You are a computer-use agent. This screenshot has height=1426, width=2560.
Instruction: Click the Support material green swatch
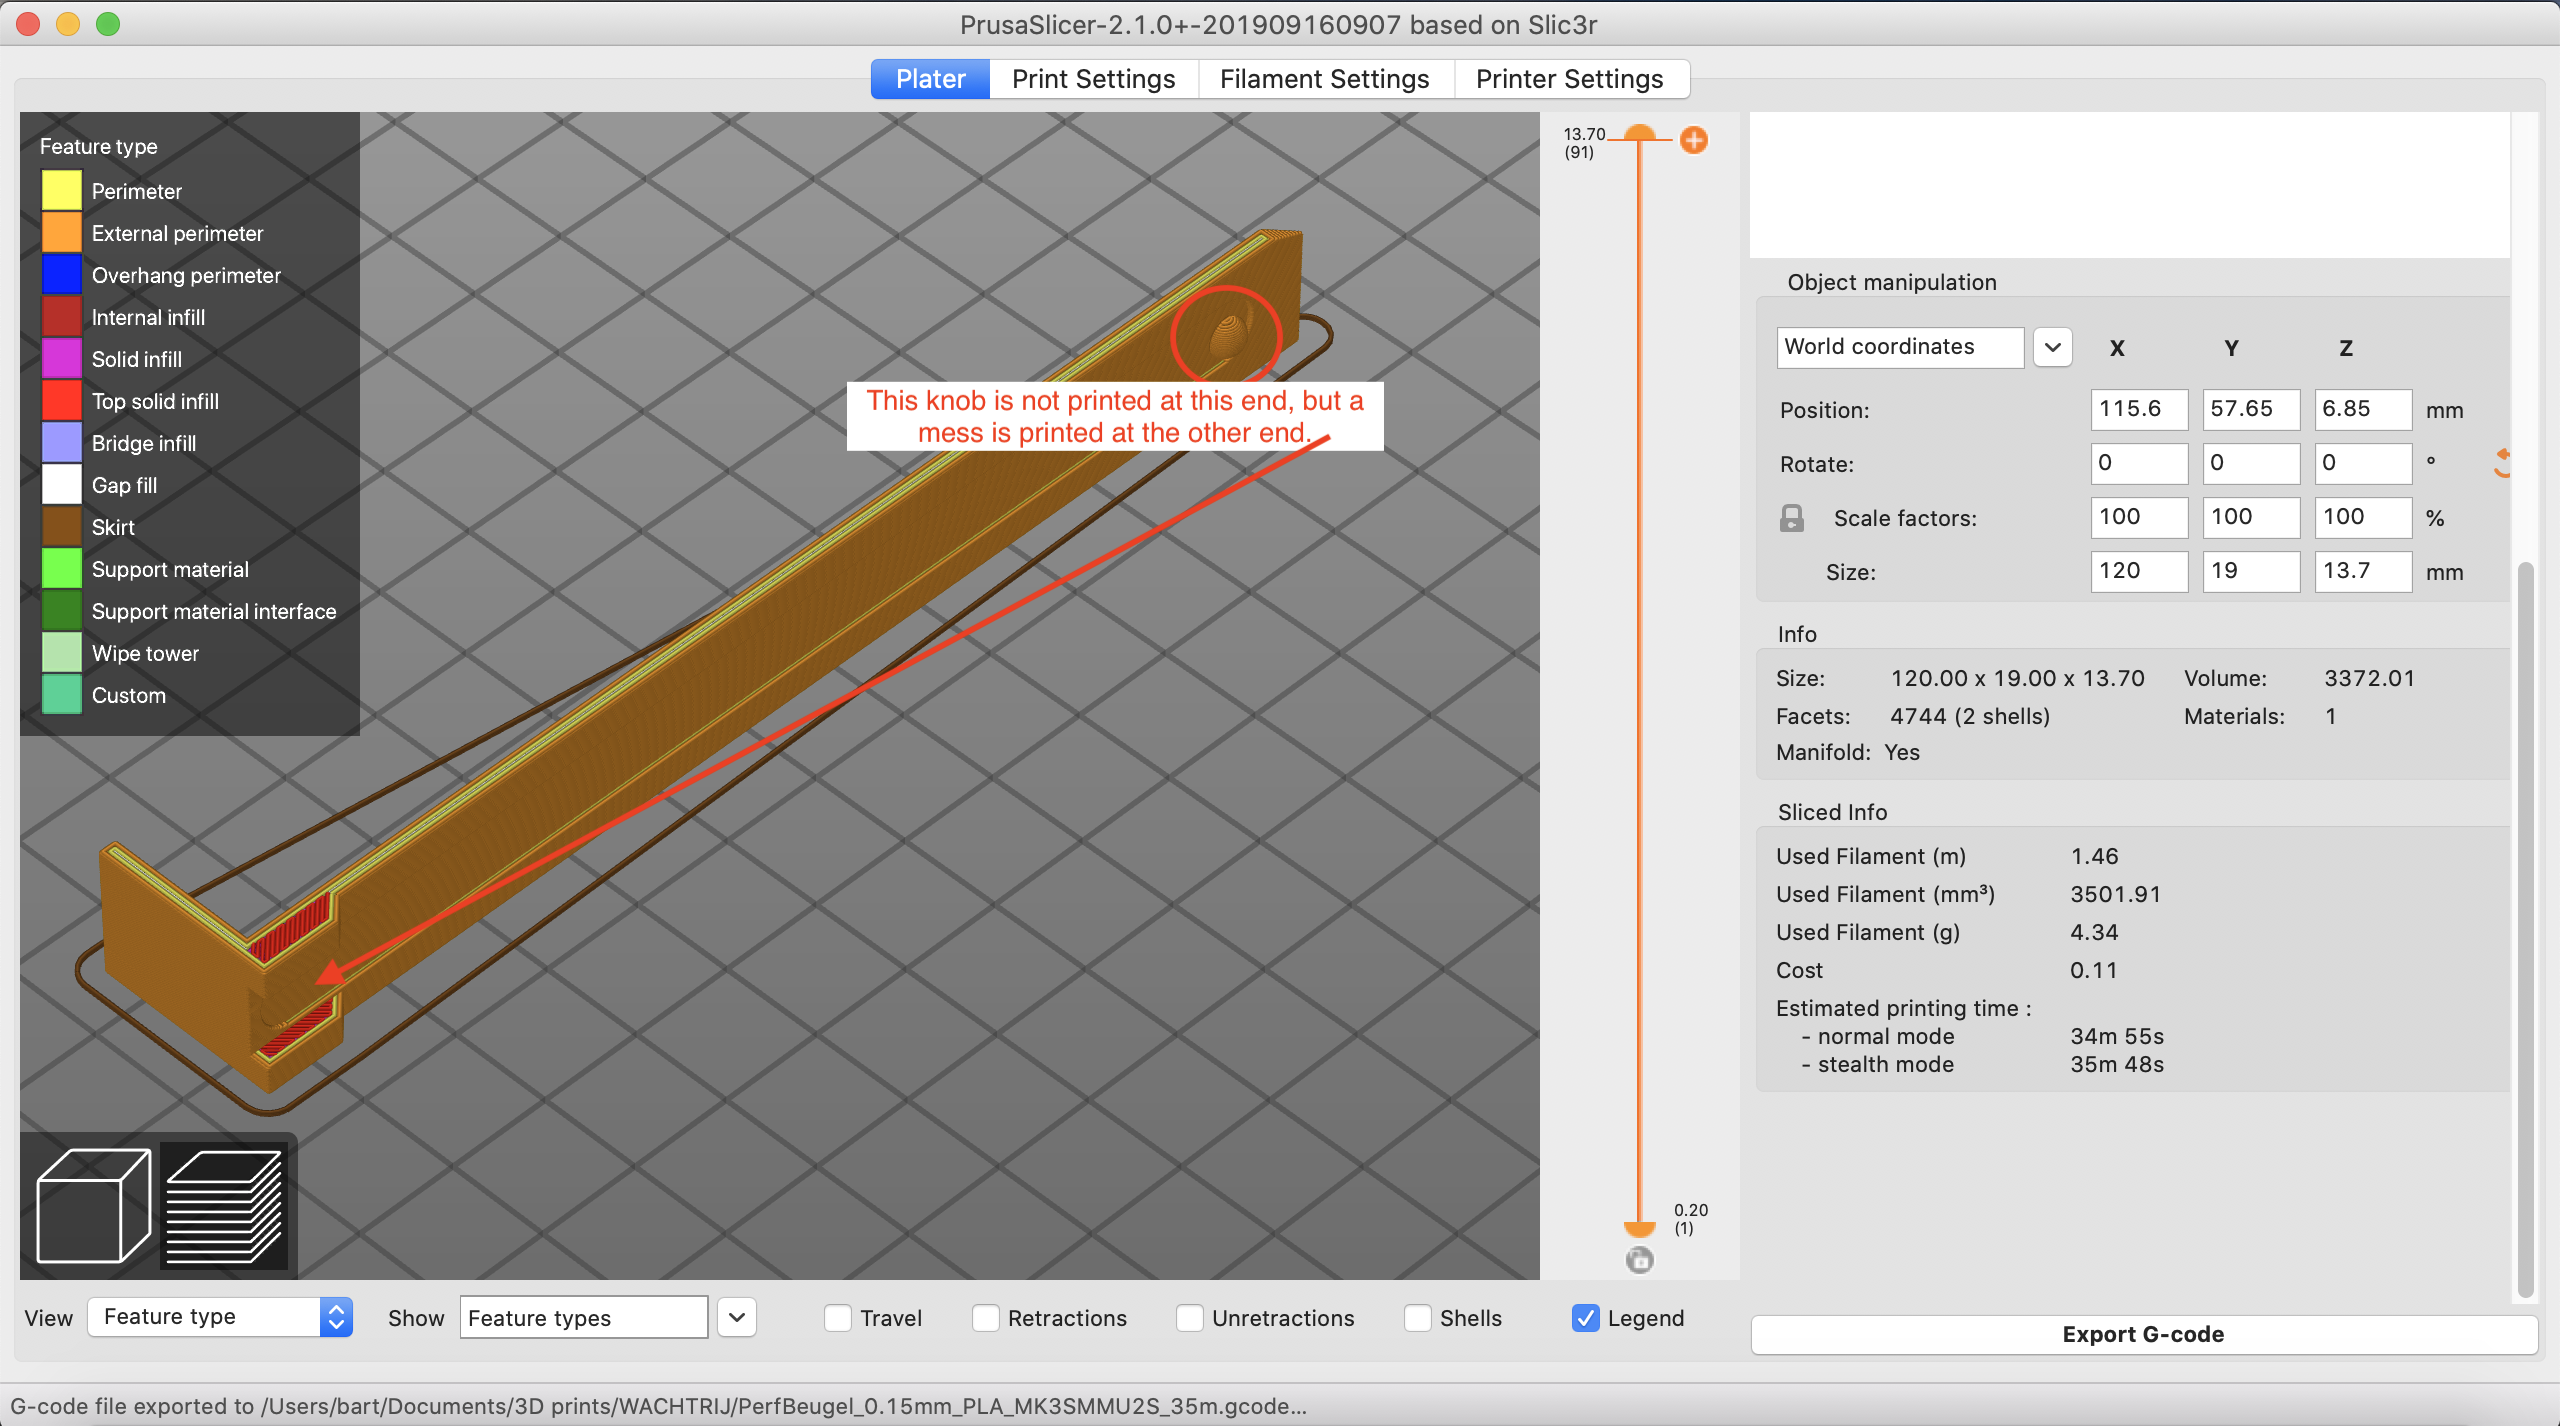point(61,568)
